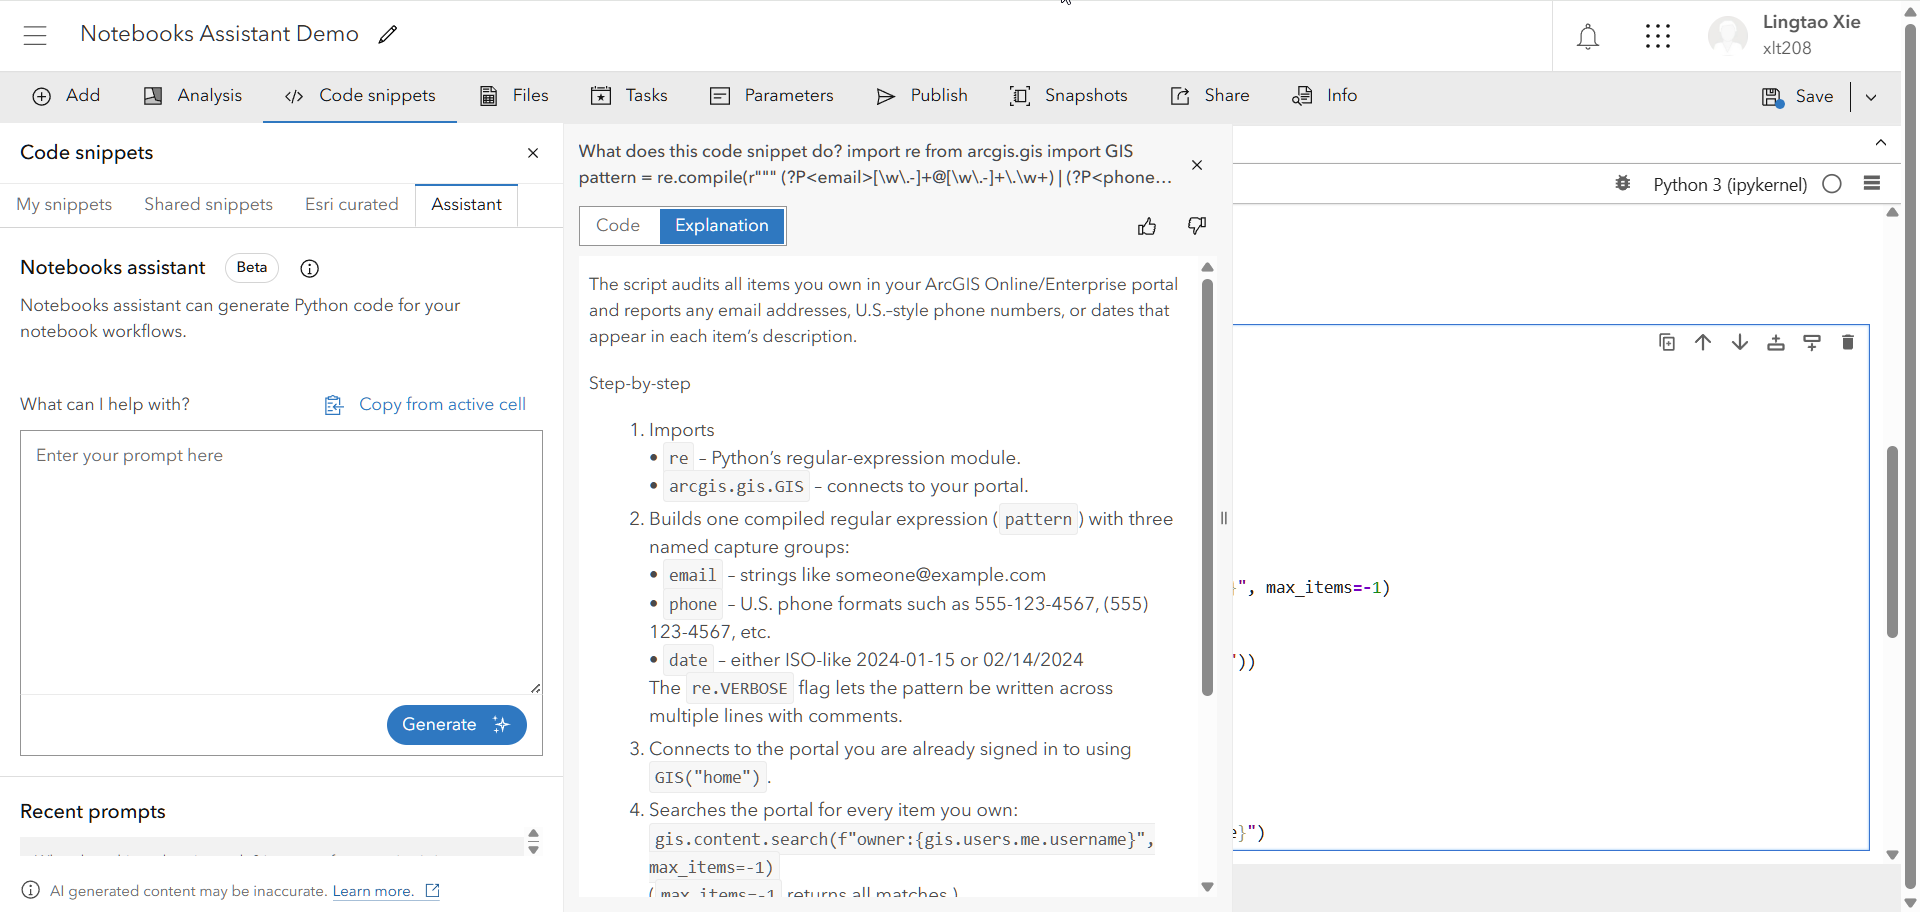Select the Assistant tab
The height and width of the screenshot is (912, 1920).
point(466,204)
